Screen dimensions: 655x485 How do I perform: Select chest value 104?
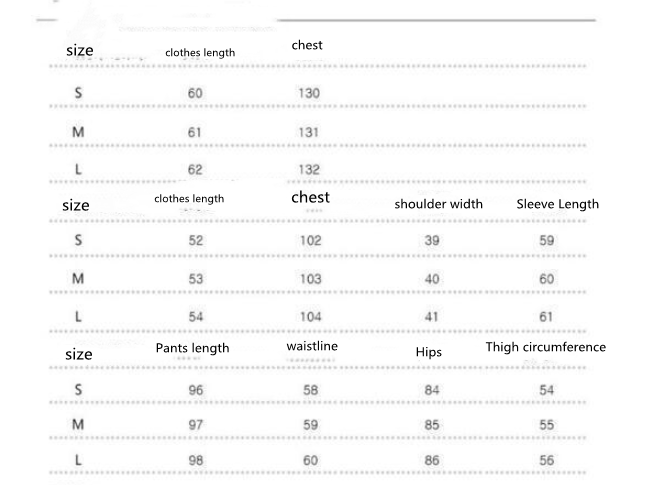(x=311, y=317)
